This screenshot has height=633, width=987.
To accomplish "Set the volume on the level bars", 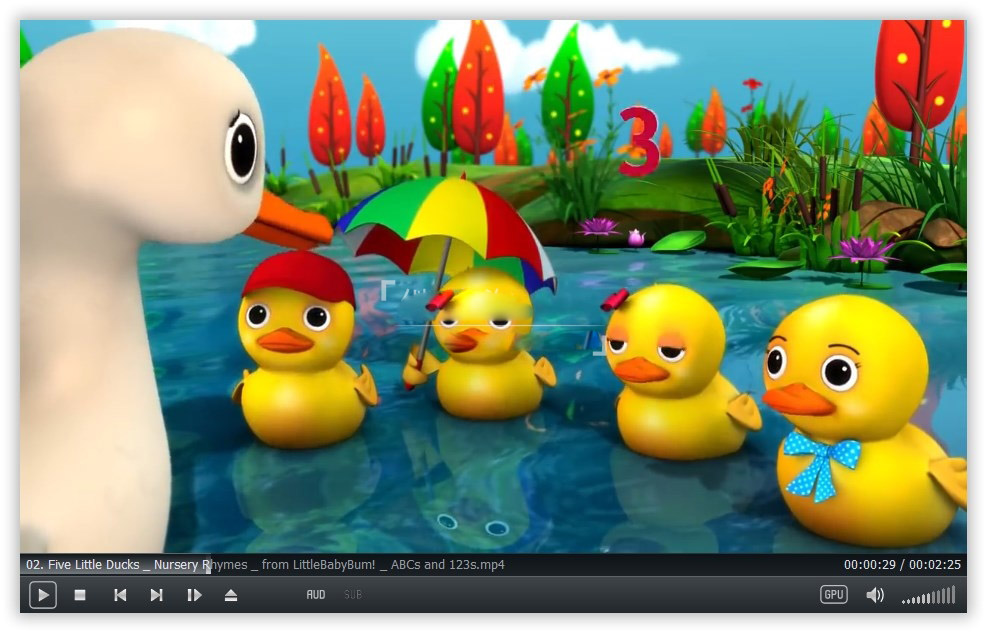I will click(x=929, y=595).
